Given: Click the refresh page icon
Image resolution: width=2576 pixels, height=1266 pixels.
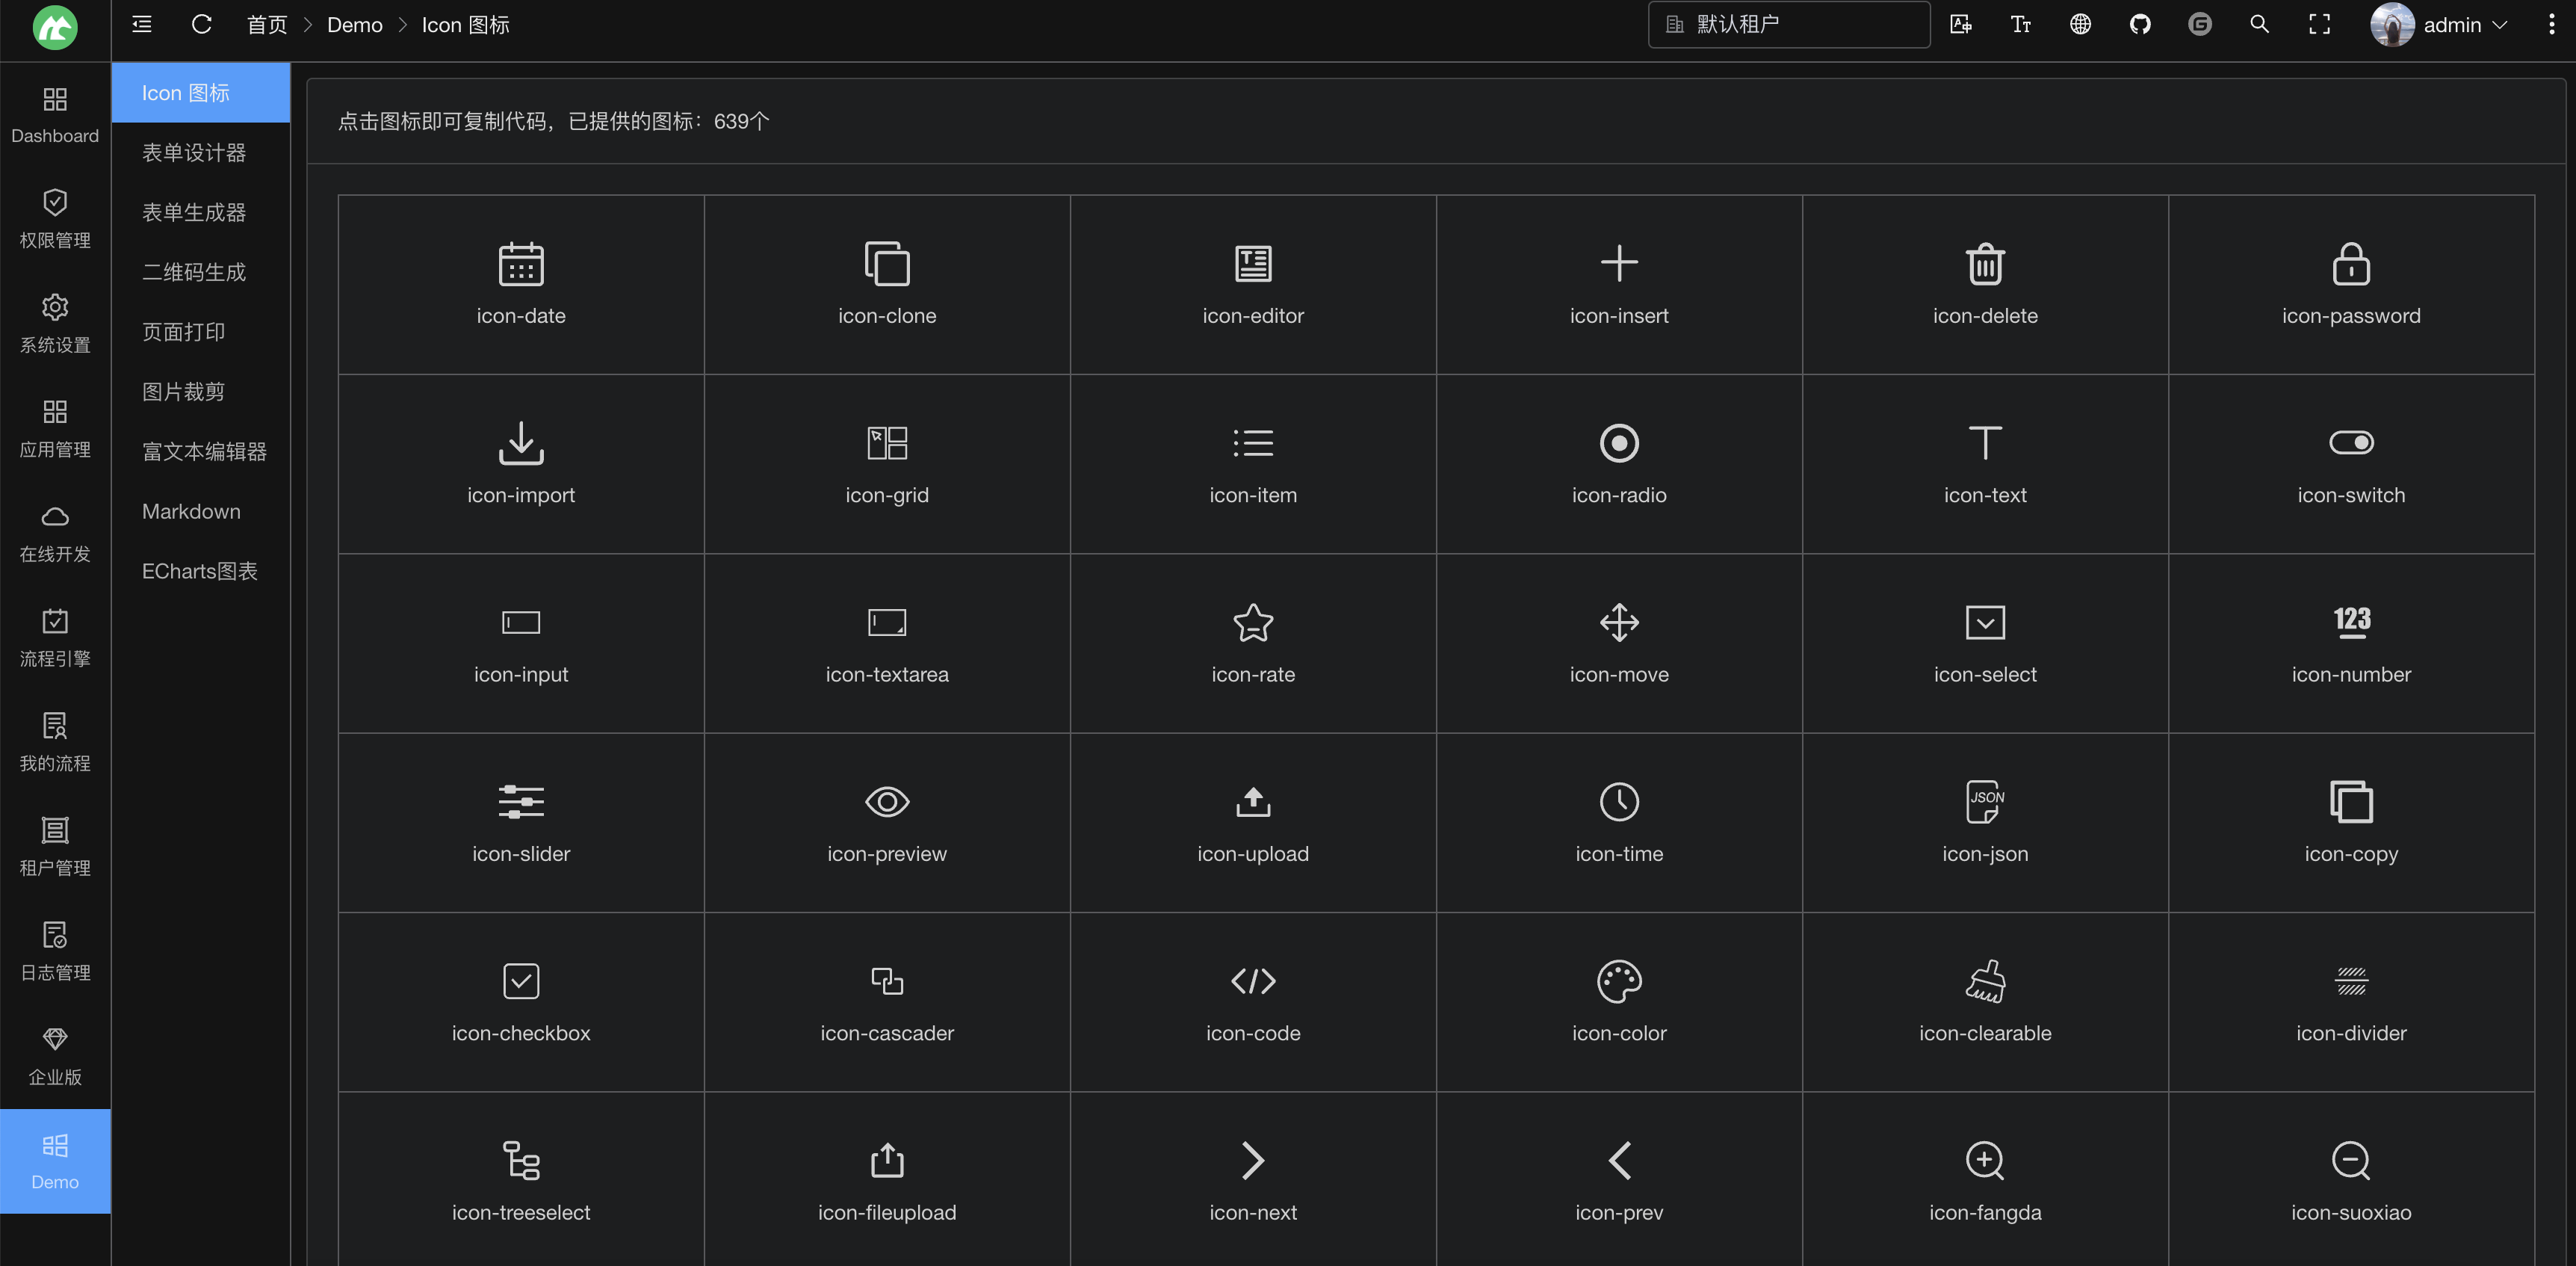Looking at the screenshot, I should click(201, 24).
